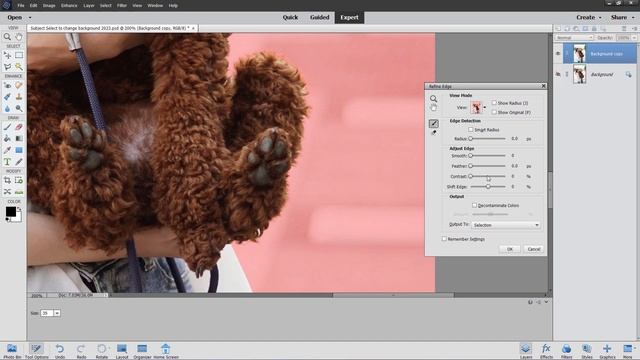Click the Refine Edge dialog hand tool
This screenshot has width=640, height=360.
coord(433,108)
